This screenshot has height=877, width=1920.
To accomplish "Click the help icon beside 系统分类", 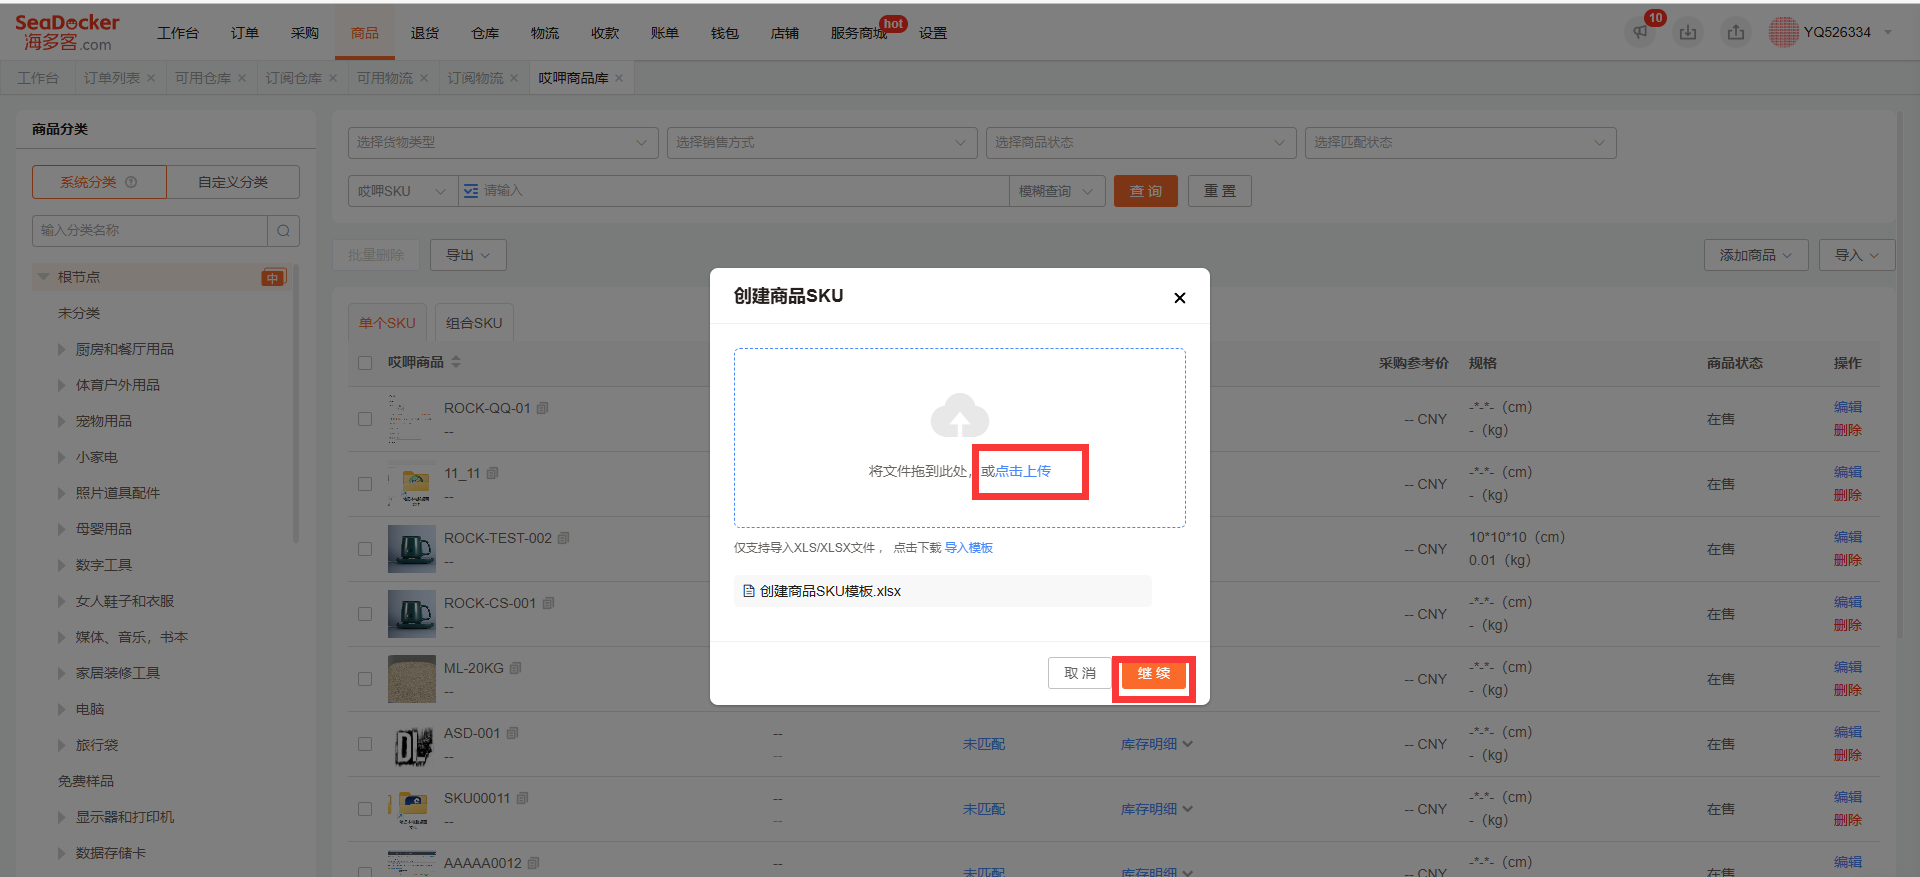I will 131,182.
